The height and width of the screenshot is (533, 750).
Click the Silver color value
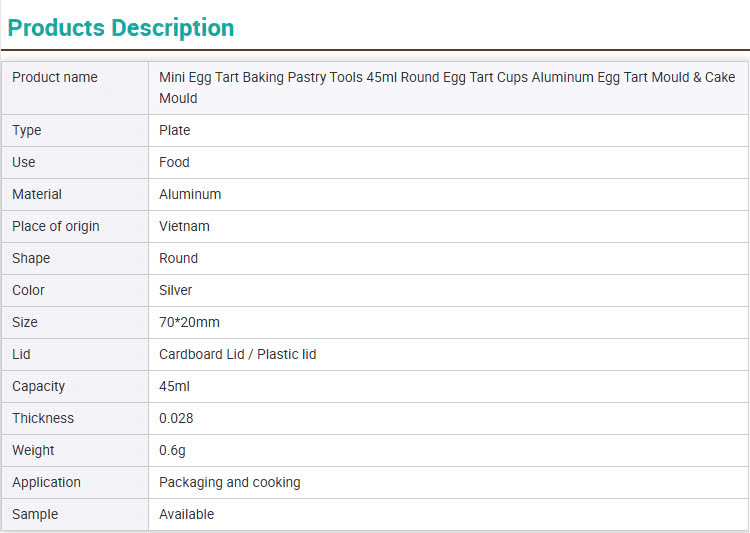176,290
